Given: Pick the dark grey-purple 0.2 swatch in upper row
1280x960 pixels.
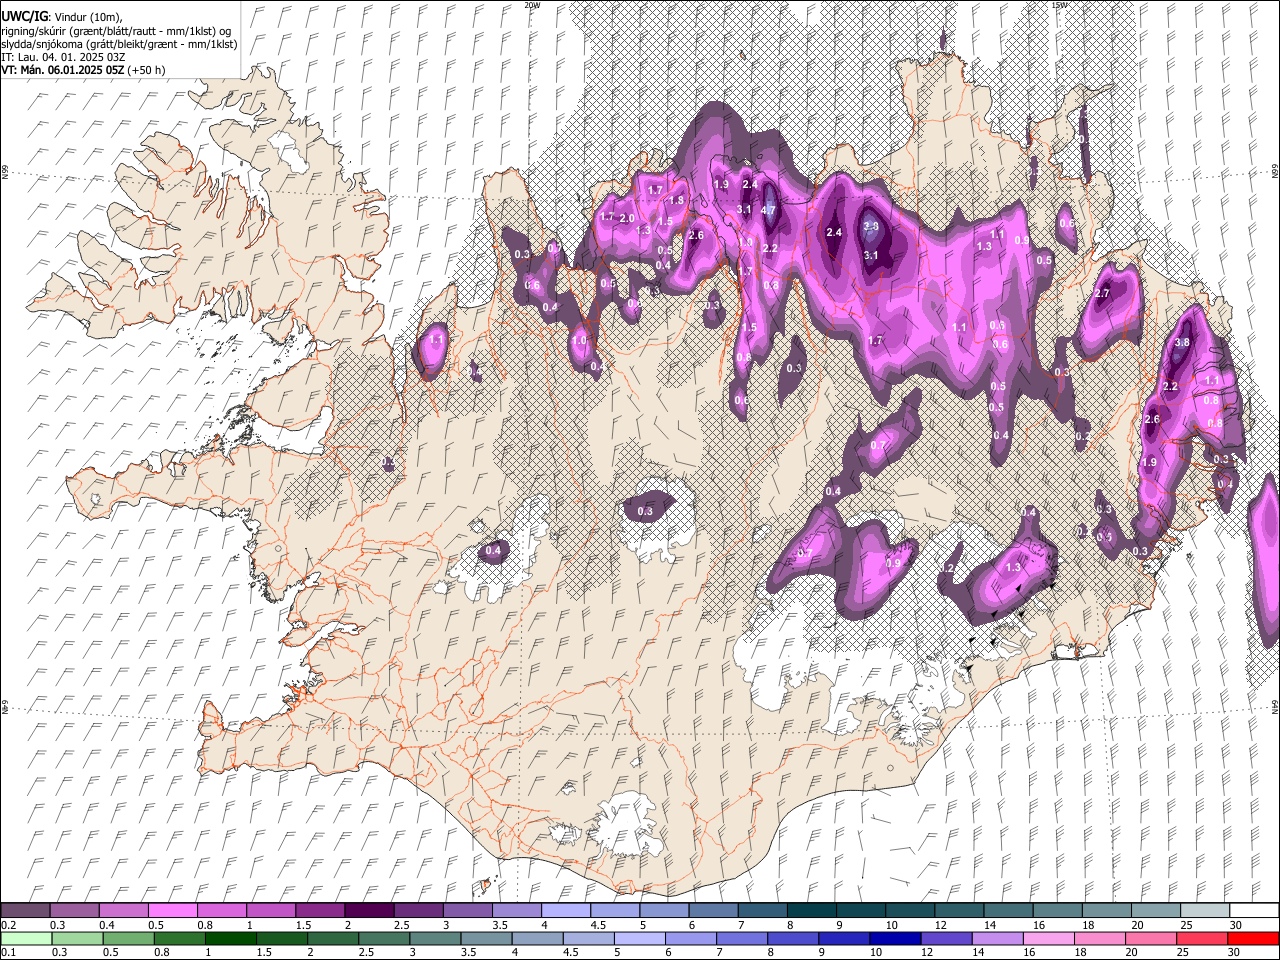Looking at the screenshot, I should point(25,911).
